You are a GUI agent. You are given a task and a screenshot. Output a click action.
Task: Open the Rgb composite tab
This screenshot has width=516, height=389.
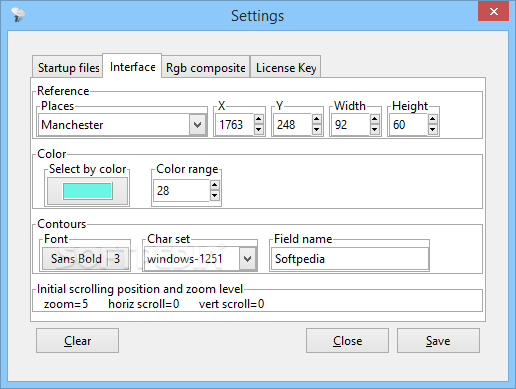coord(206,67)
